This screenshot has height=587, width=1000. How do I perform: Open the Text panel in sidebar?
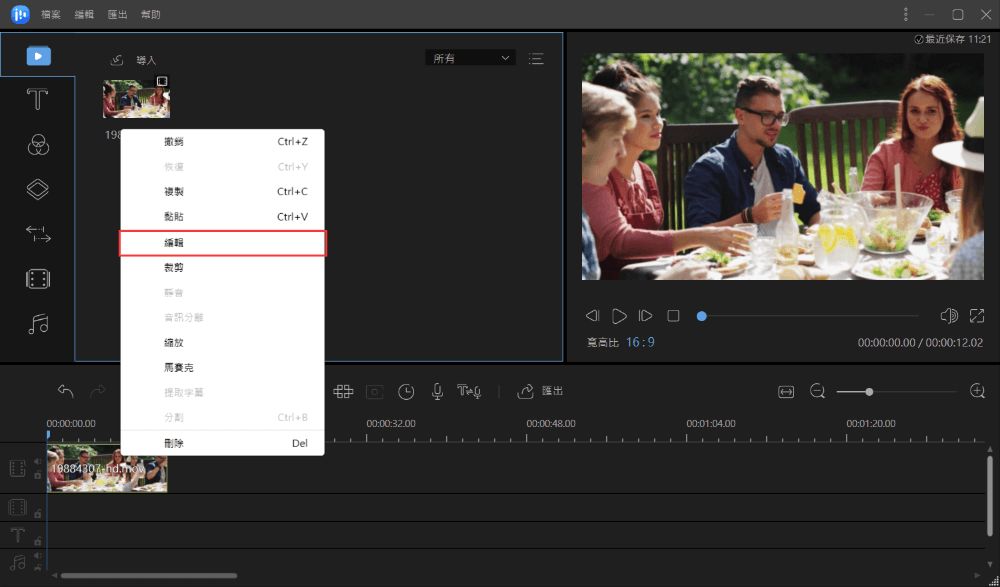(x=38, y=100)
